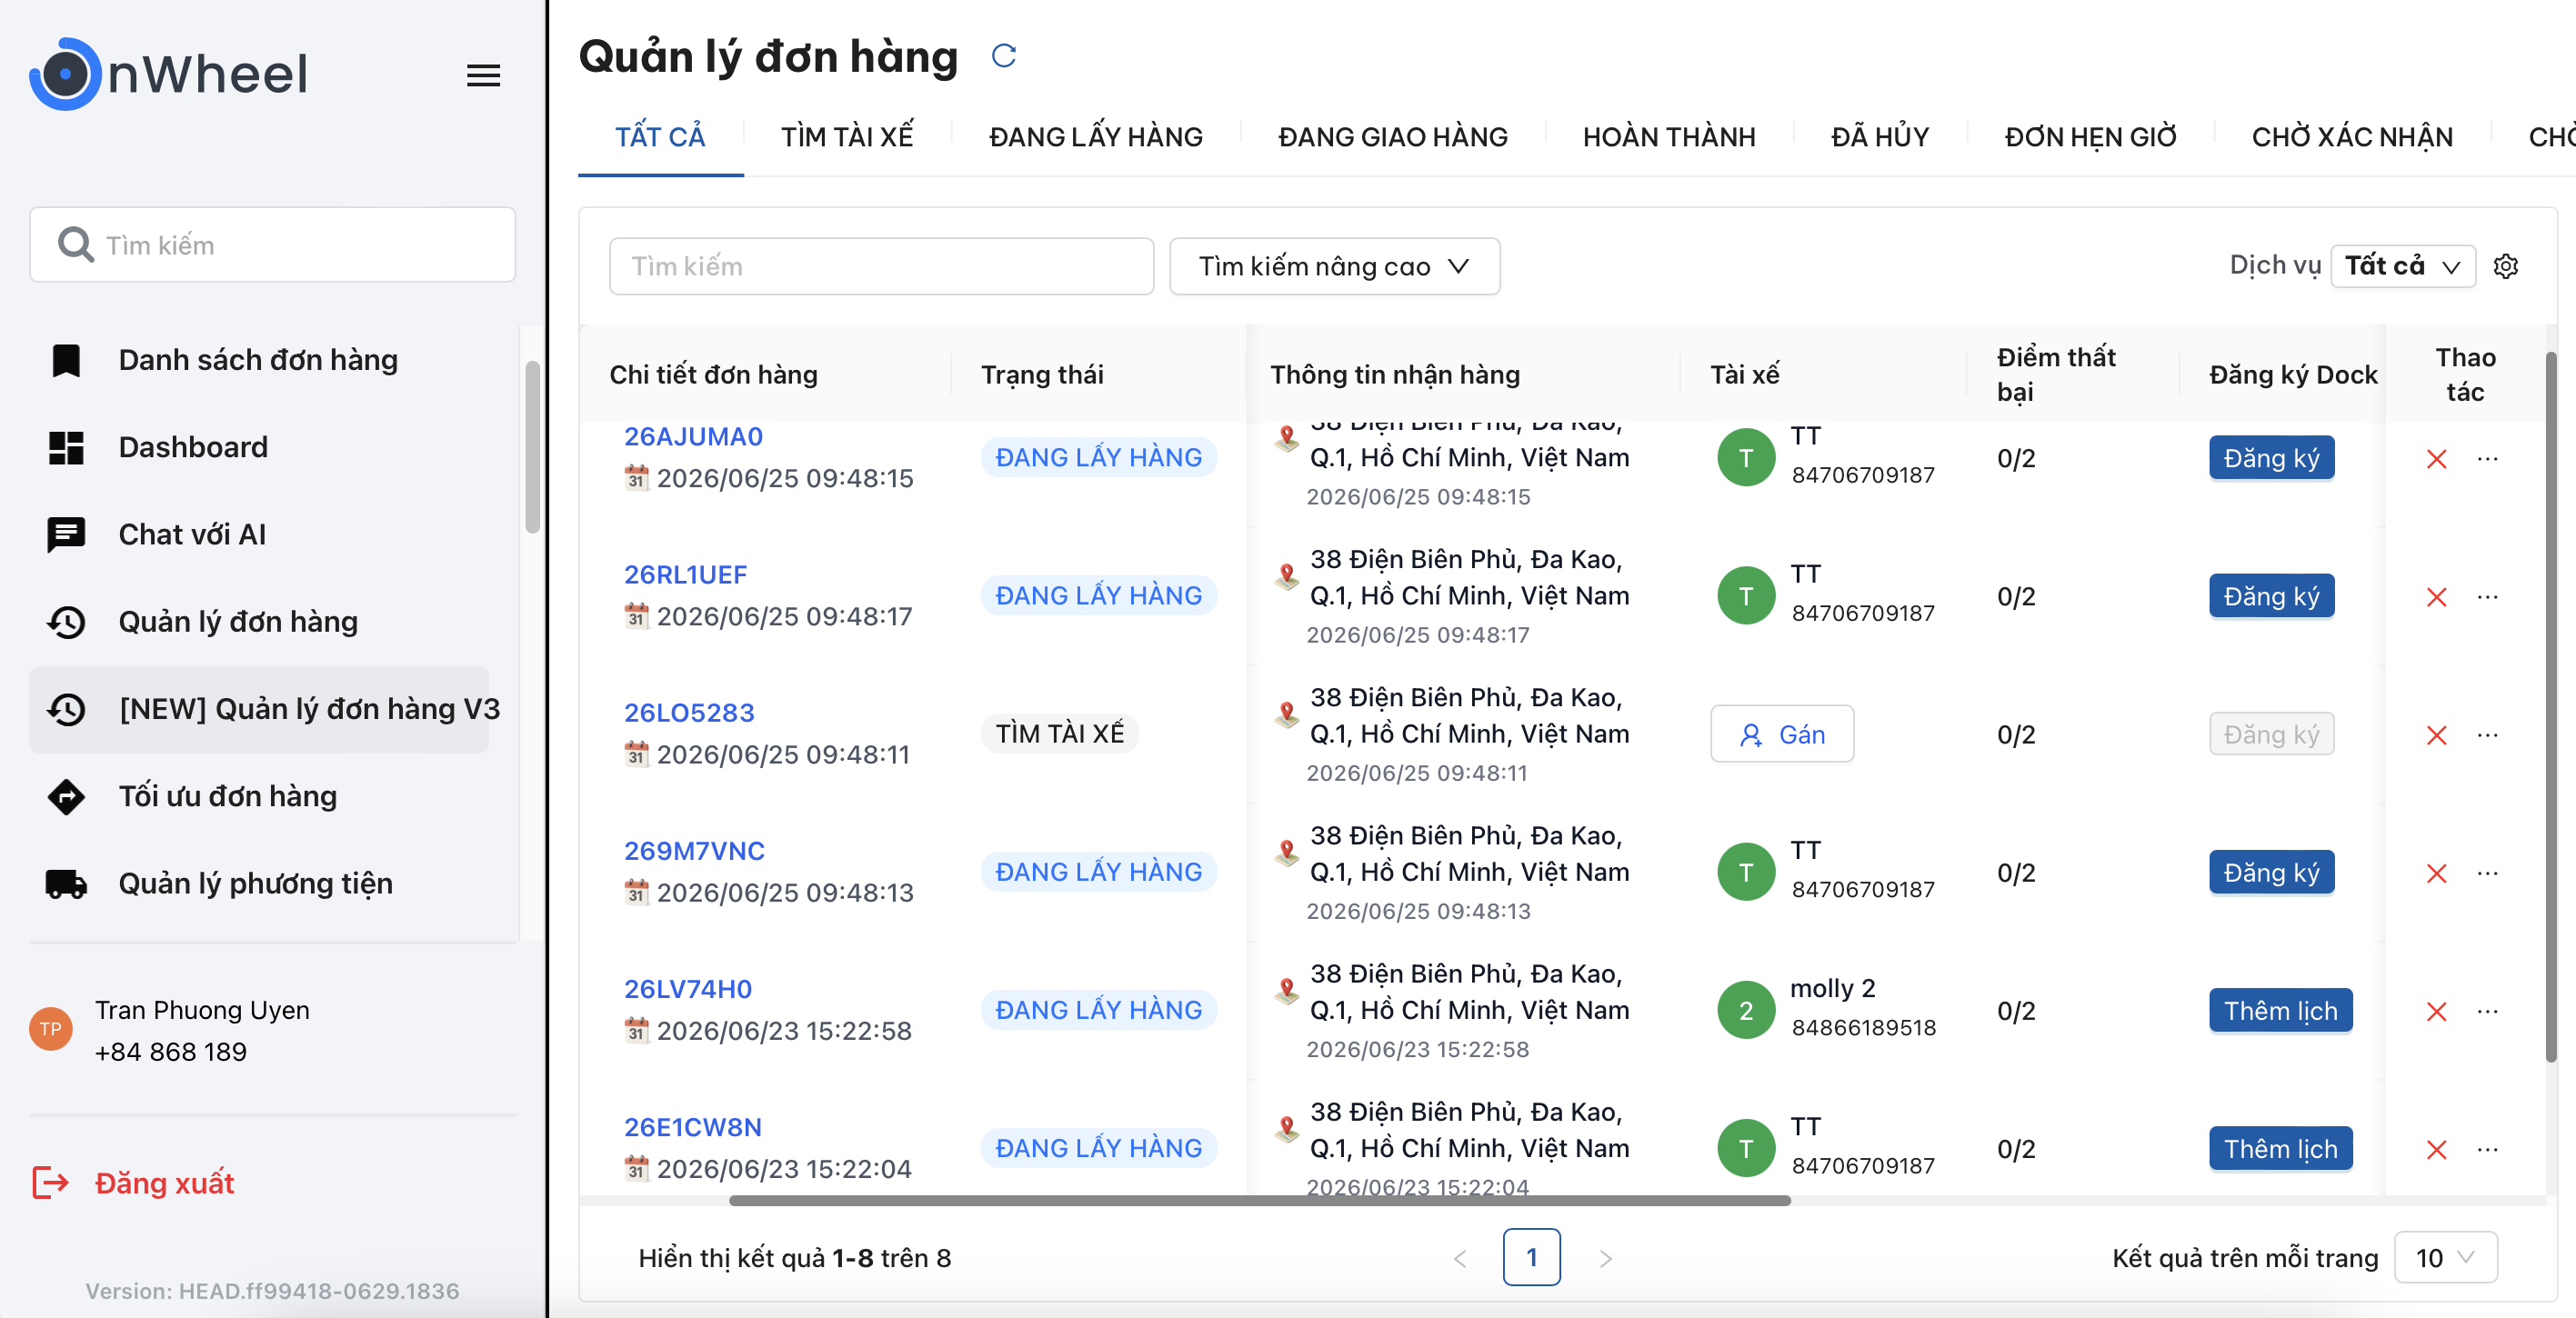Cancel order 26E1CW8N with red X
Viewport: 2576px width, 1318px height.
coord(2436,1149)
